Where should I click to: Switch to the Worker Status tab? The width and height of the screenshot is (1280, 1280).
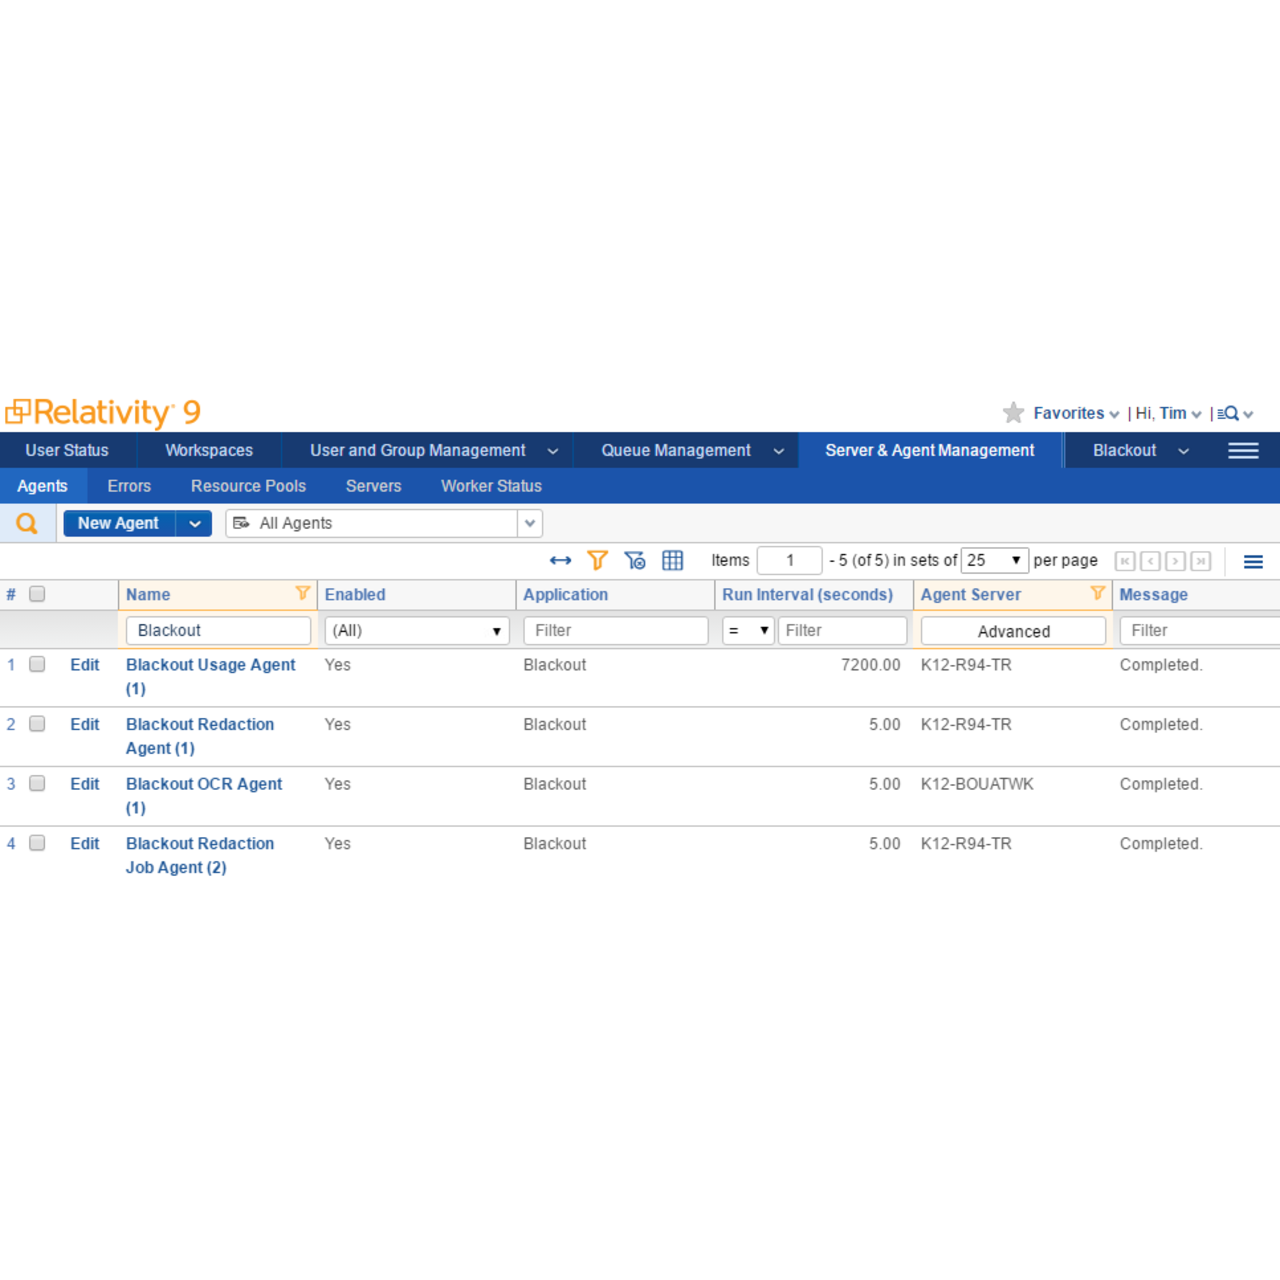coord(491,486)
